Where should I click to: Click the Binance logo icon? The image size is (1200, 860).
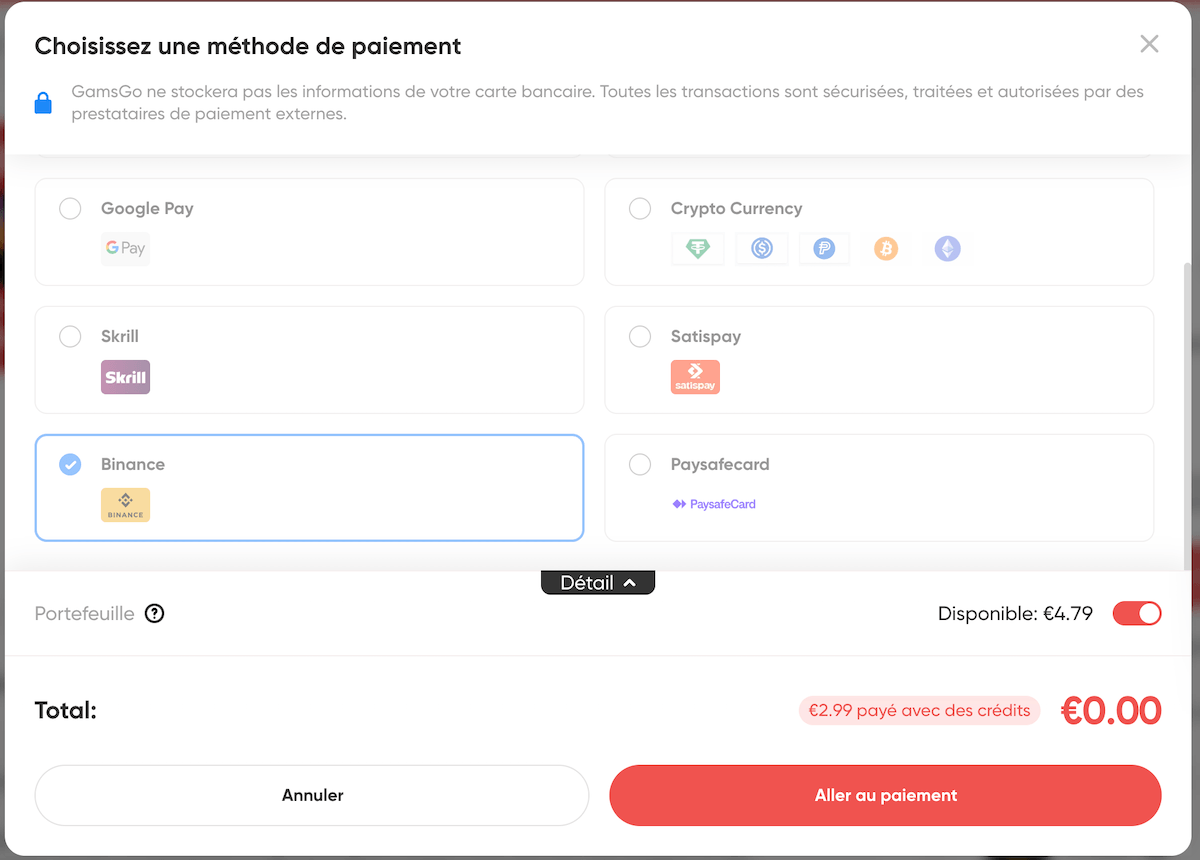pyautogui.click(x=125, y=505)
